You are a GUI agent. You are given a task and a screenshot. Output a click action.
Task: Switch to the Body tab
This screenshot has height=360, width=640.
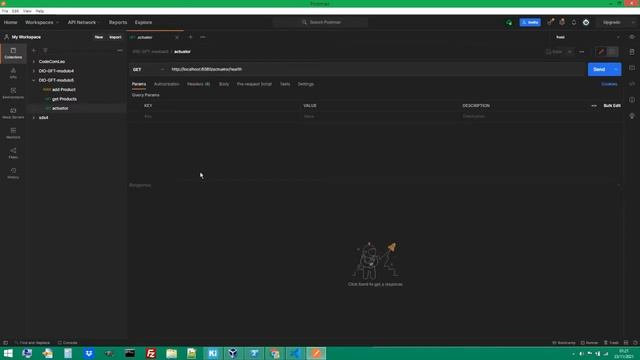pos(224,84)
